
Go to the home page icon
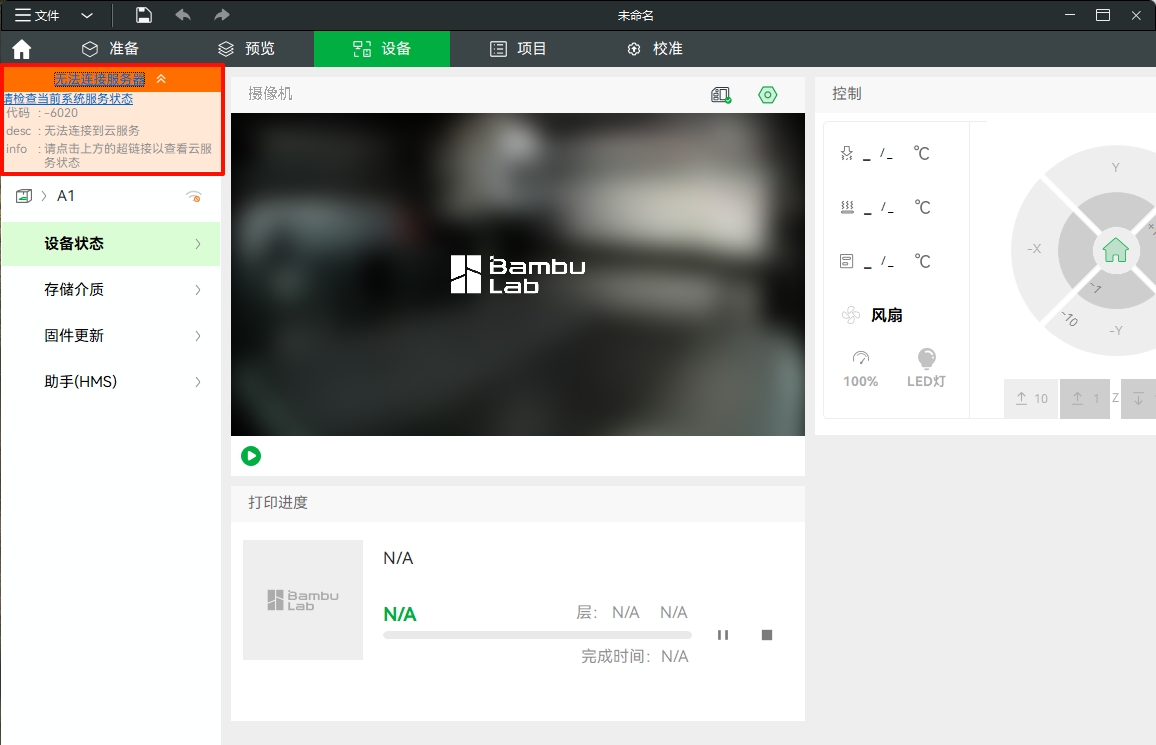22,49
